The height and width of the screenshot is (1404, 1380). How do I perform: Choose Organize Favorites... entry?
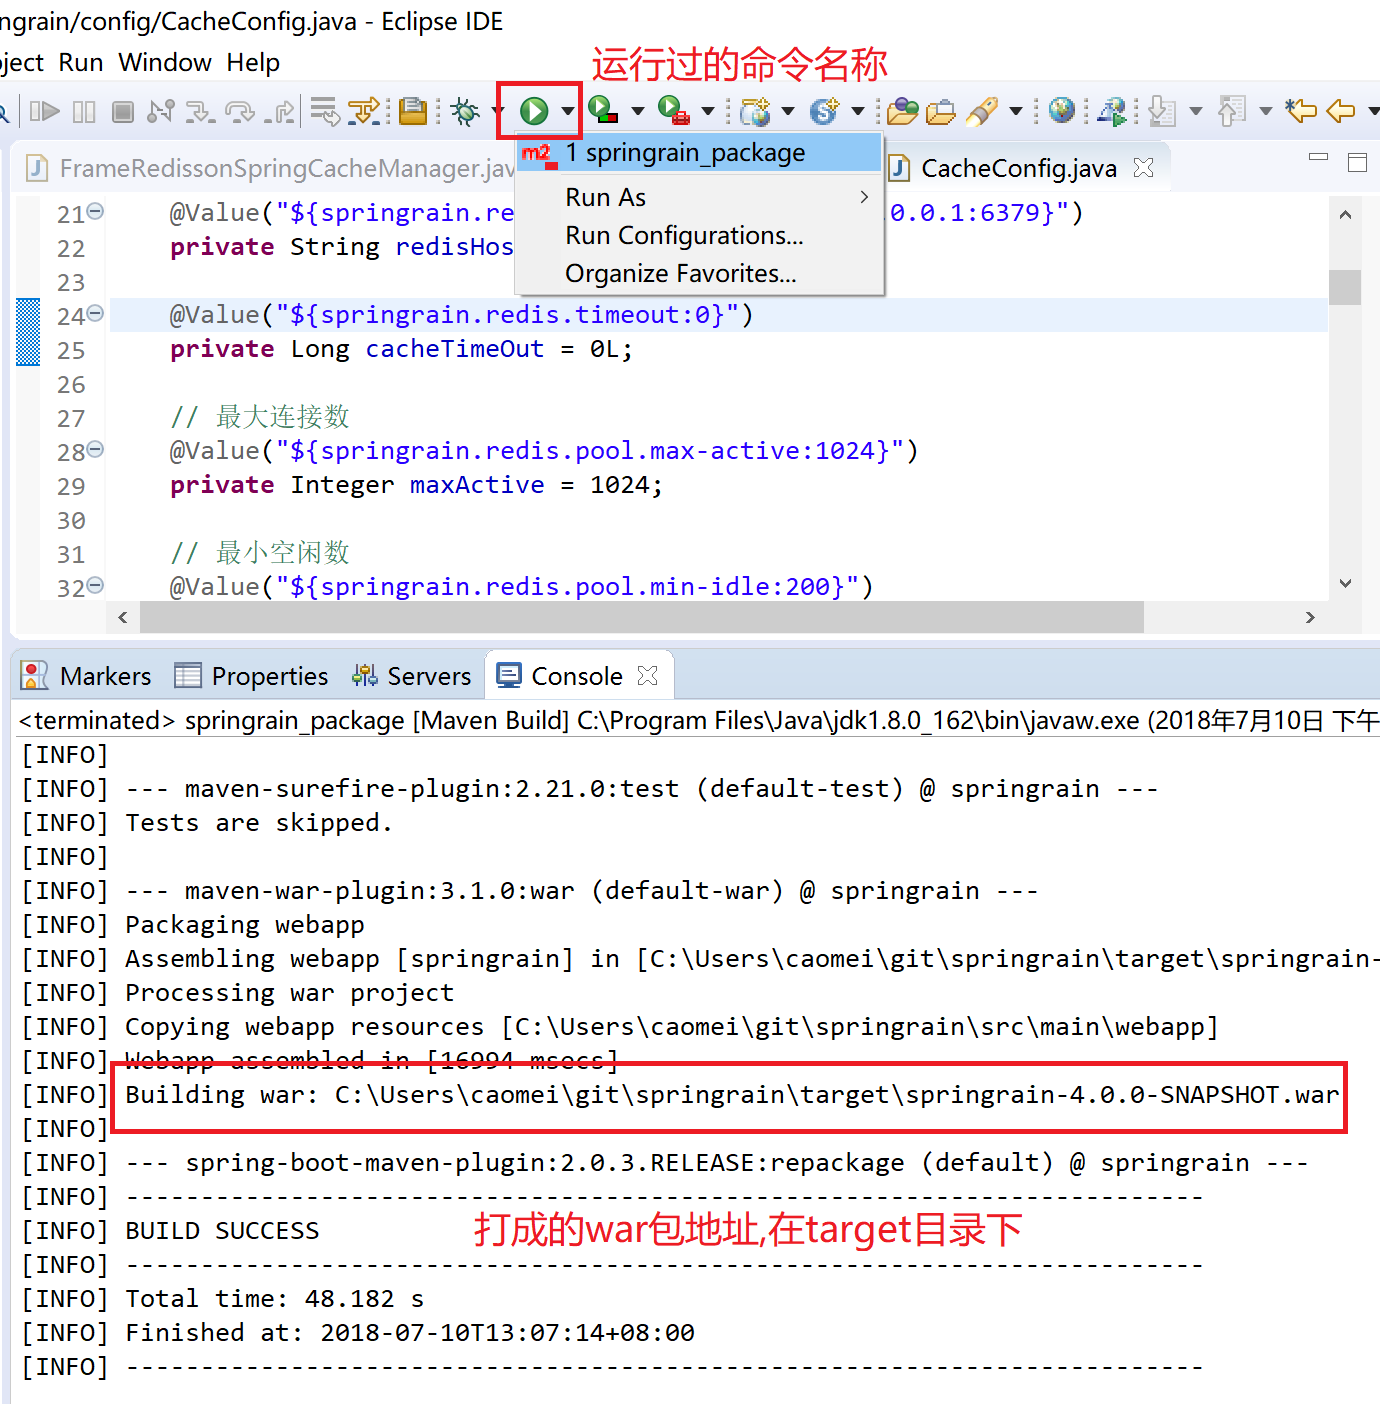tap(680, 274)
